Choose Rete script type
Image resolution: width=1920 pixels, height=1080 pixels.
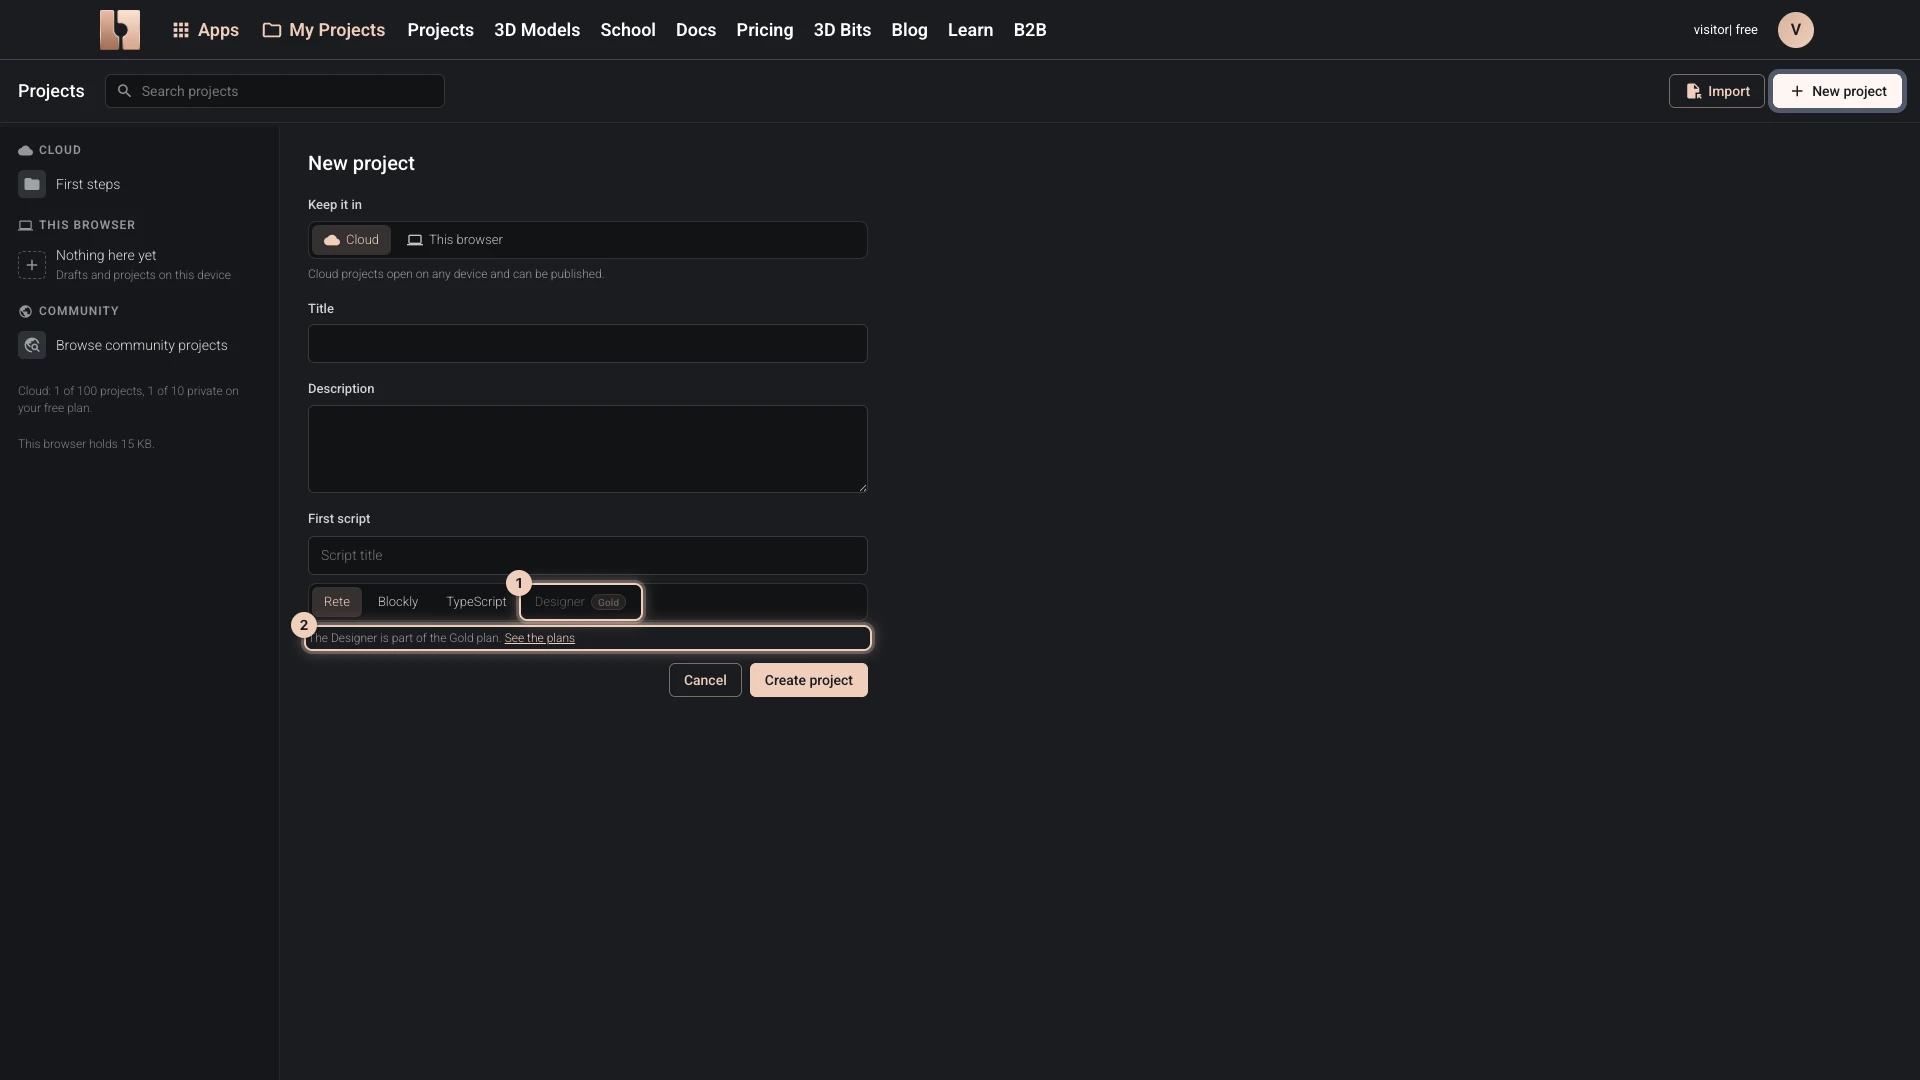(337, 602)
